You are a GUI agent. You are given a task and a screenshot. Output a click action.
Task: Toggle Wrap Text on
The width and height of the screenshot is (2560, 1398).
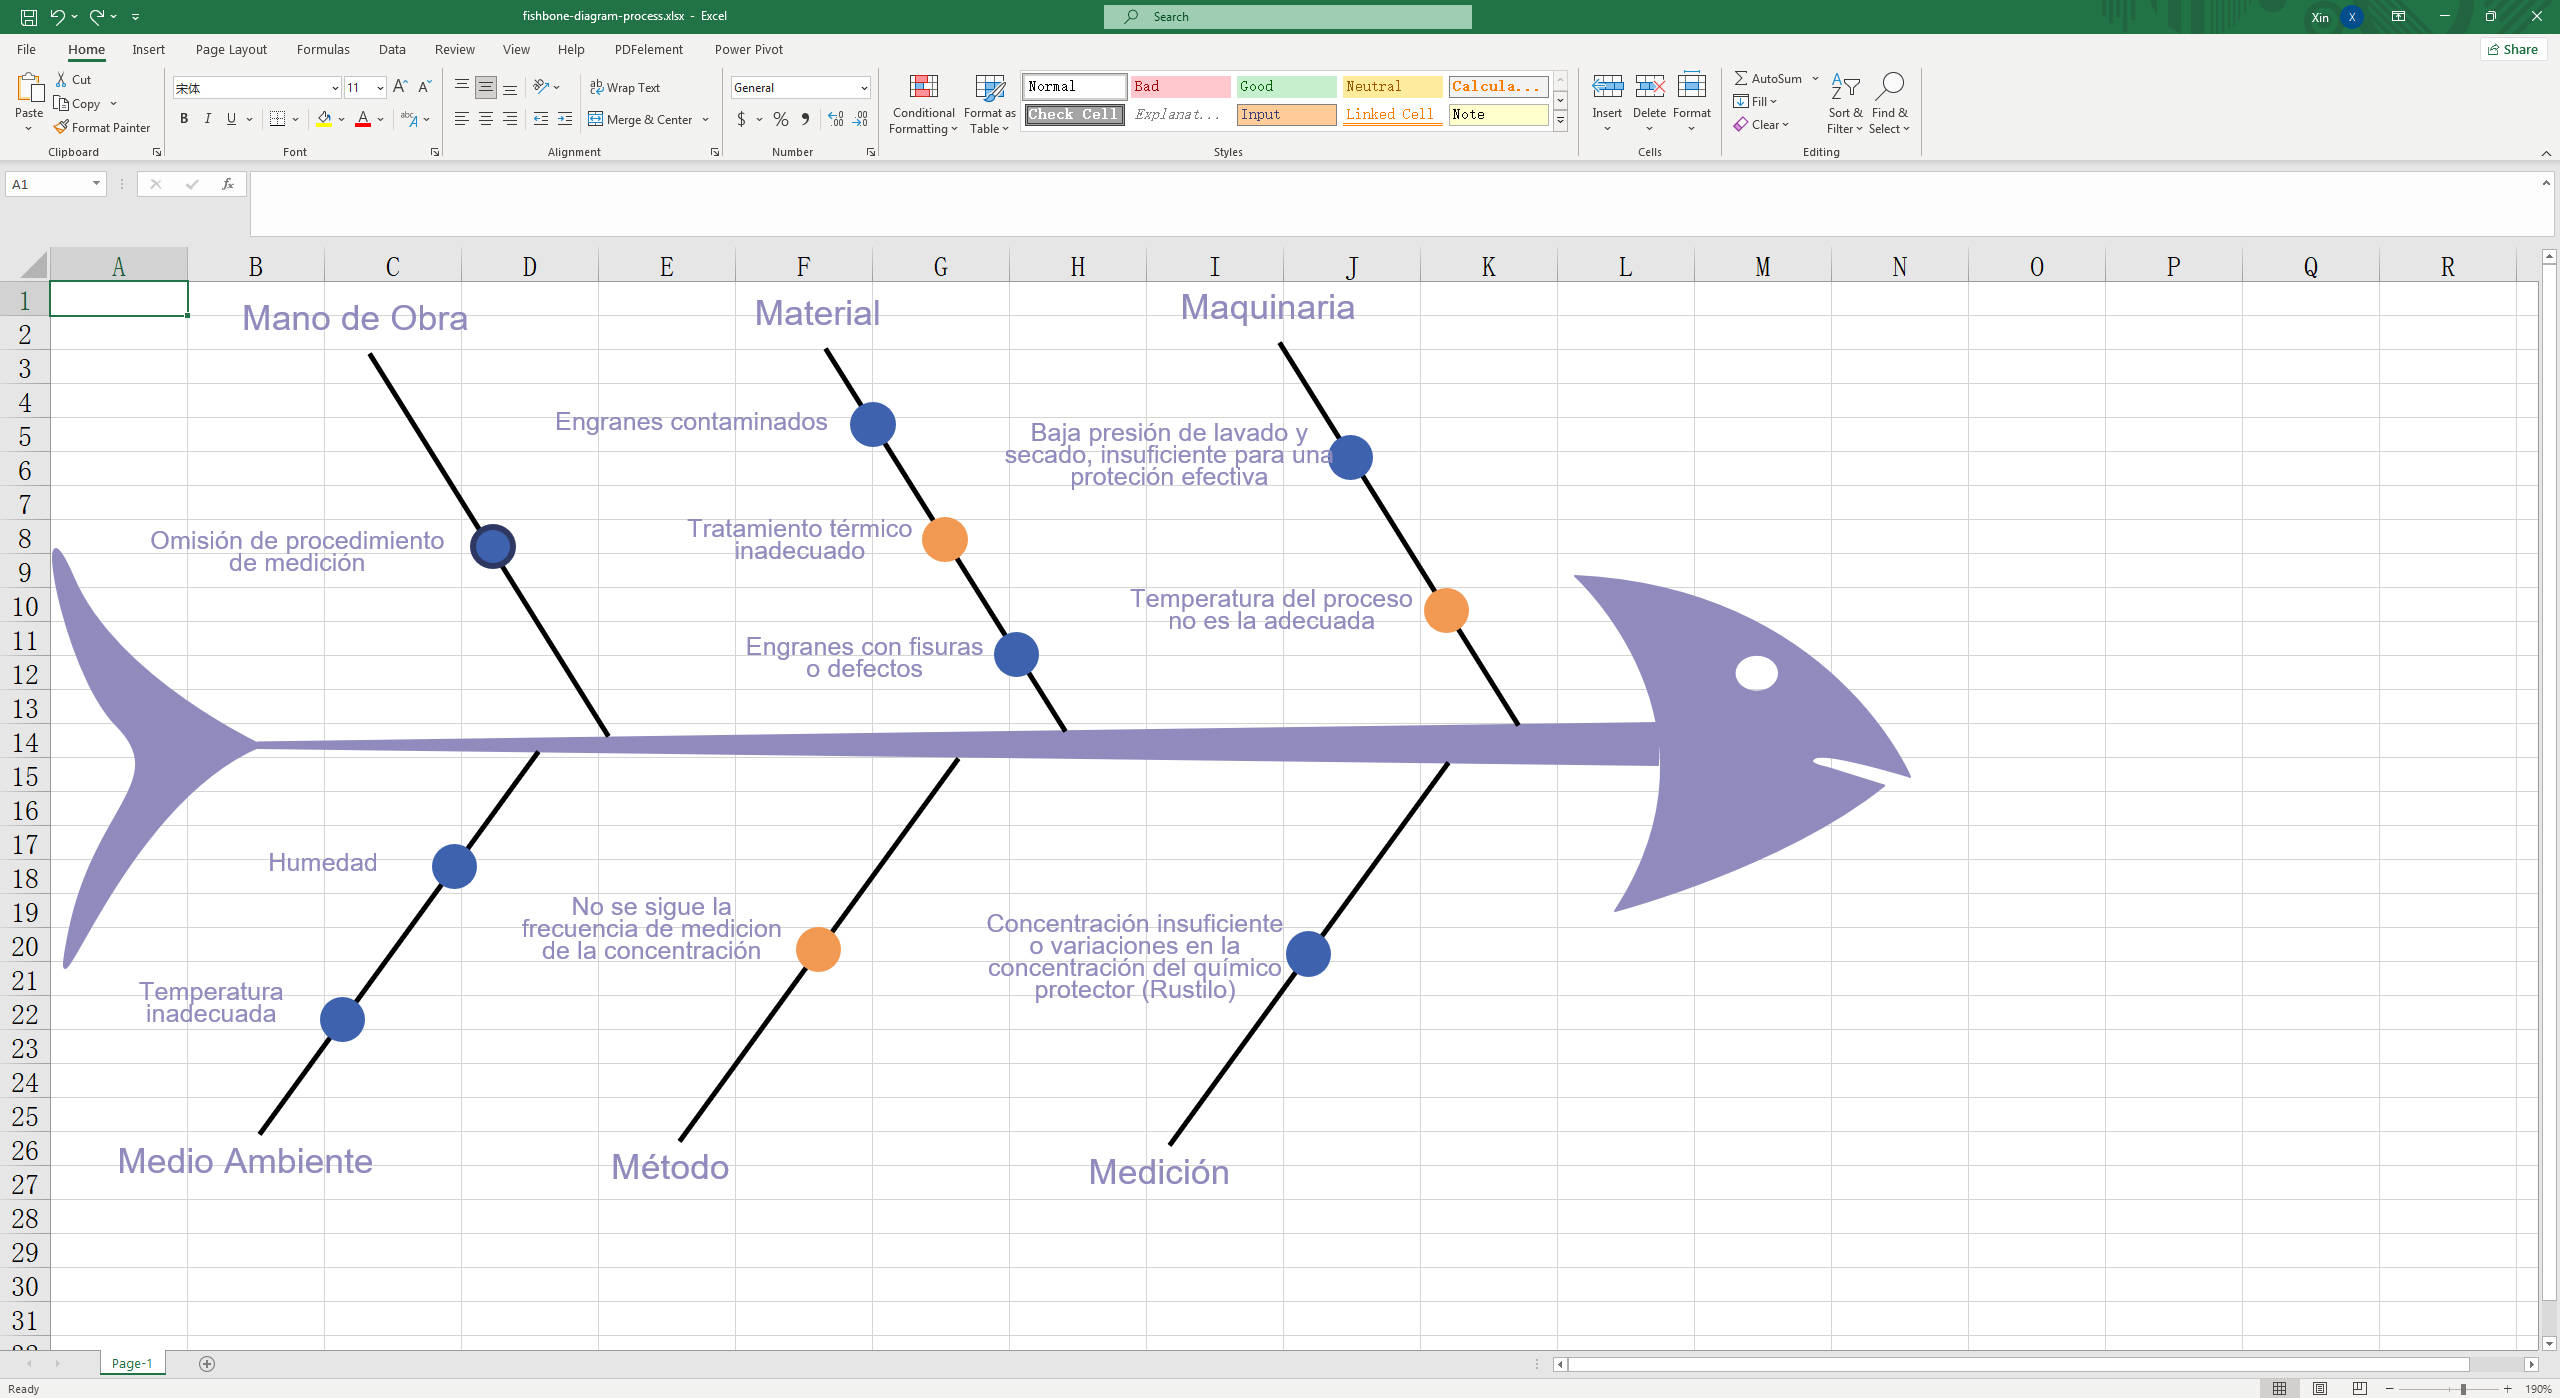[625, 87]
